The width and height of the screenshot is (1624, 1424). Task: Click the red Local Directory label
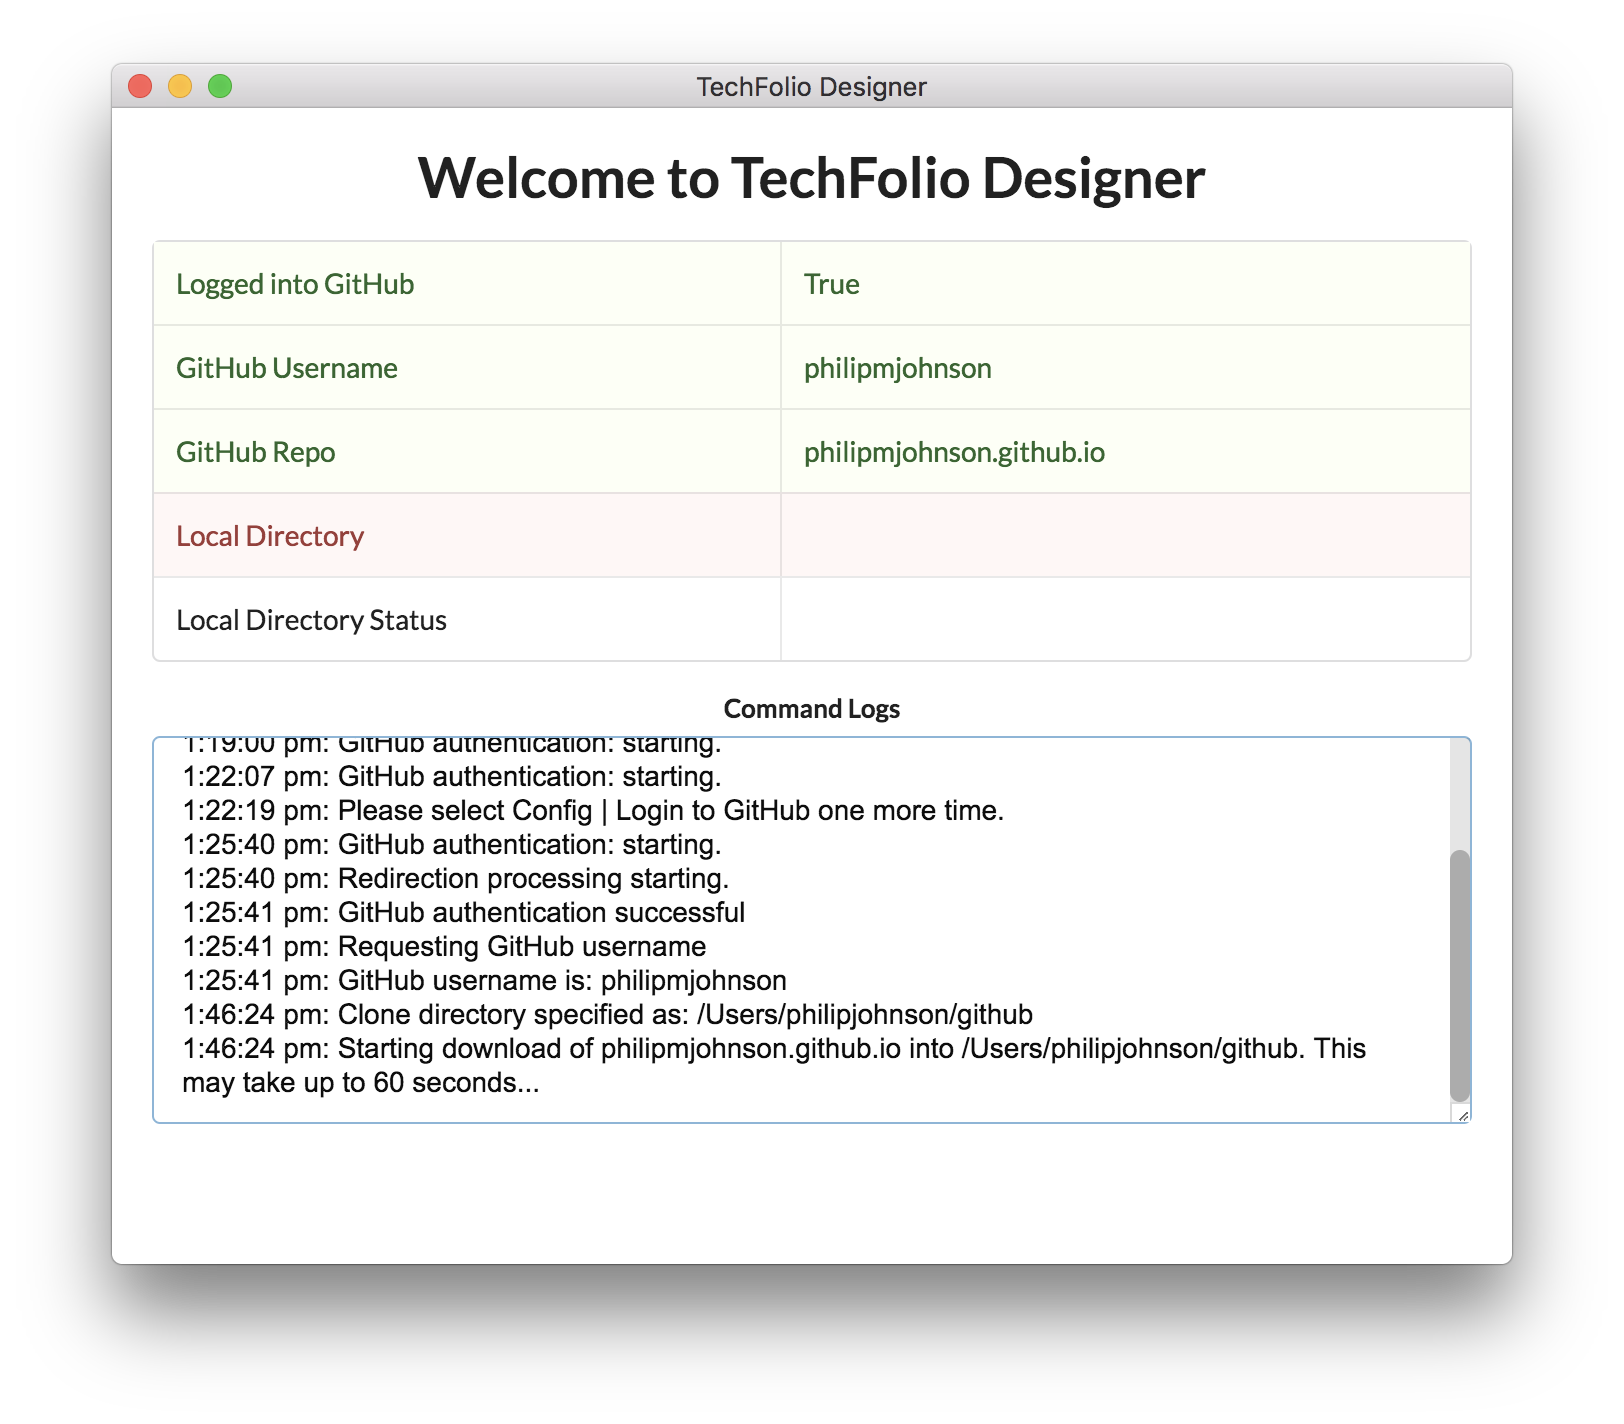[x=268, y=536]
